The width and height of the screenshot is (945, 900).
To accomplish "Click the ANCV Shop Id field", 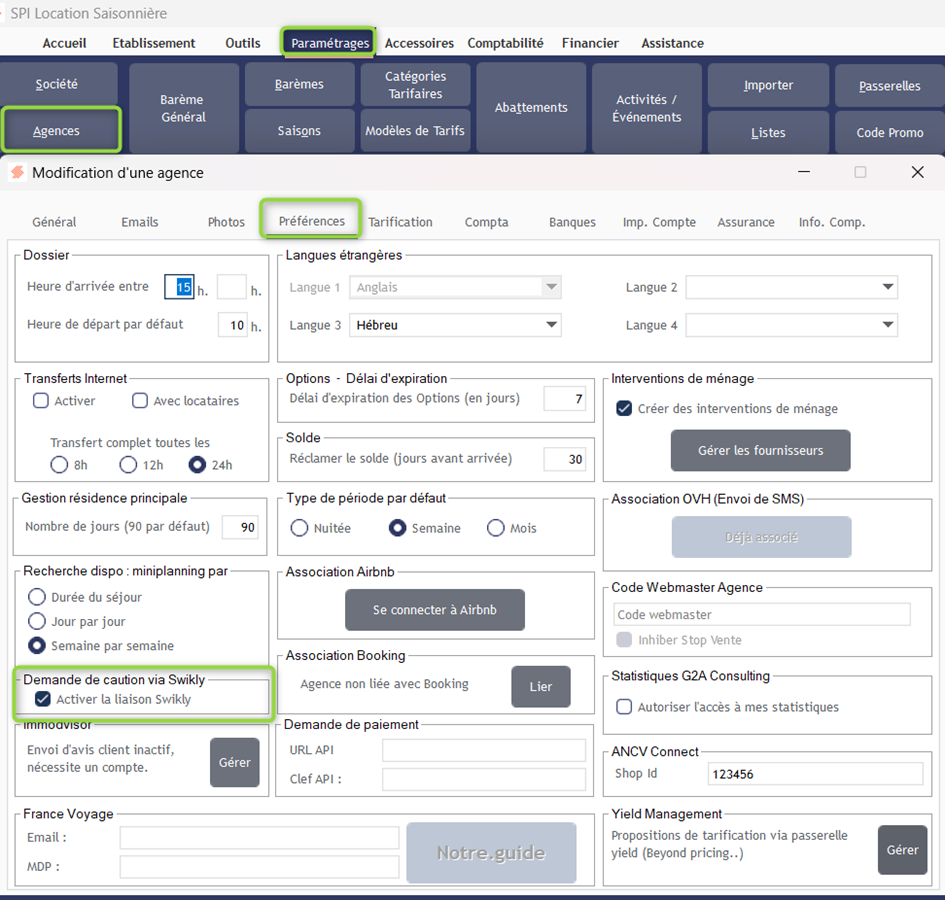I will pyautogui.click(x=815, y=774).
